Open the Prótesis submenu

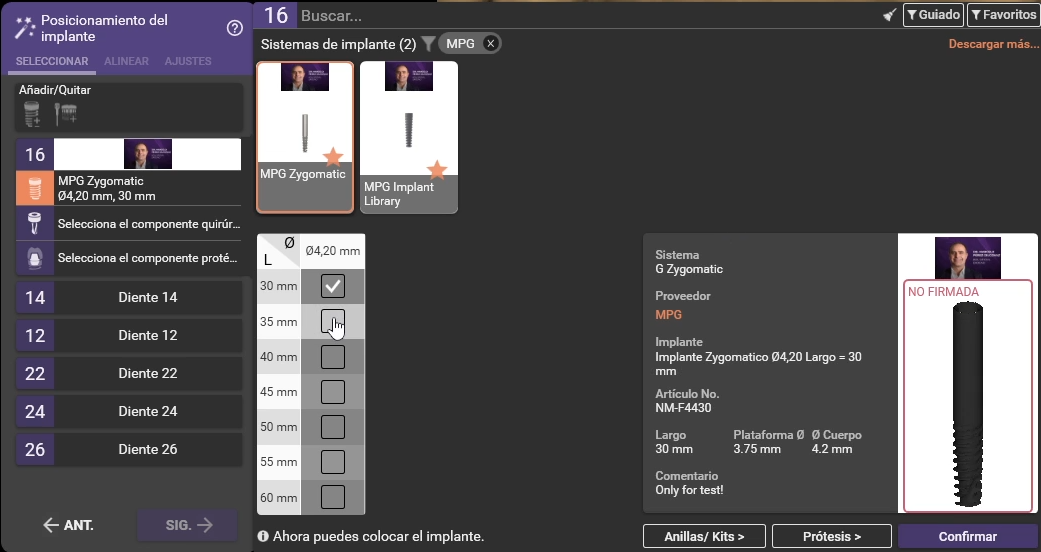click(x=831, y=537)
